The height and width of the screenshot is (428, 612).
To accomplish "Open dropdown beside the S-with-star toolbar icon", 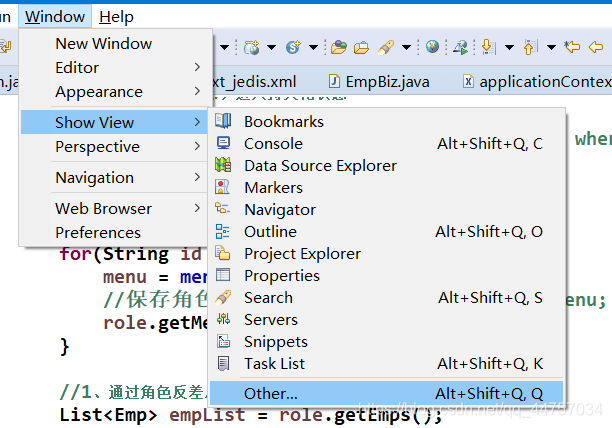I will [x=313, y=48].
